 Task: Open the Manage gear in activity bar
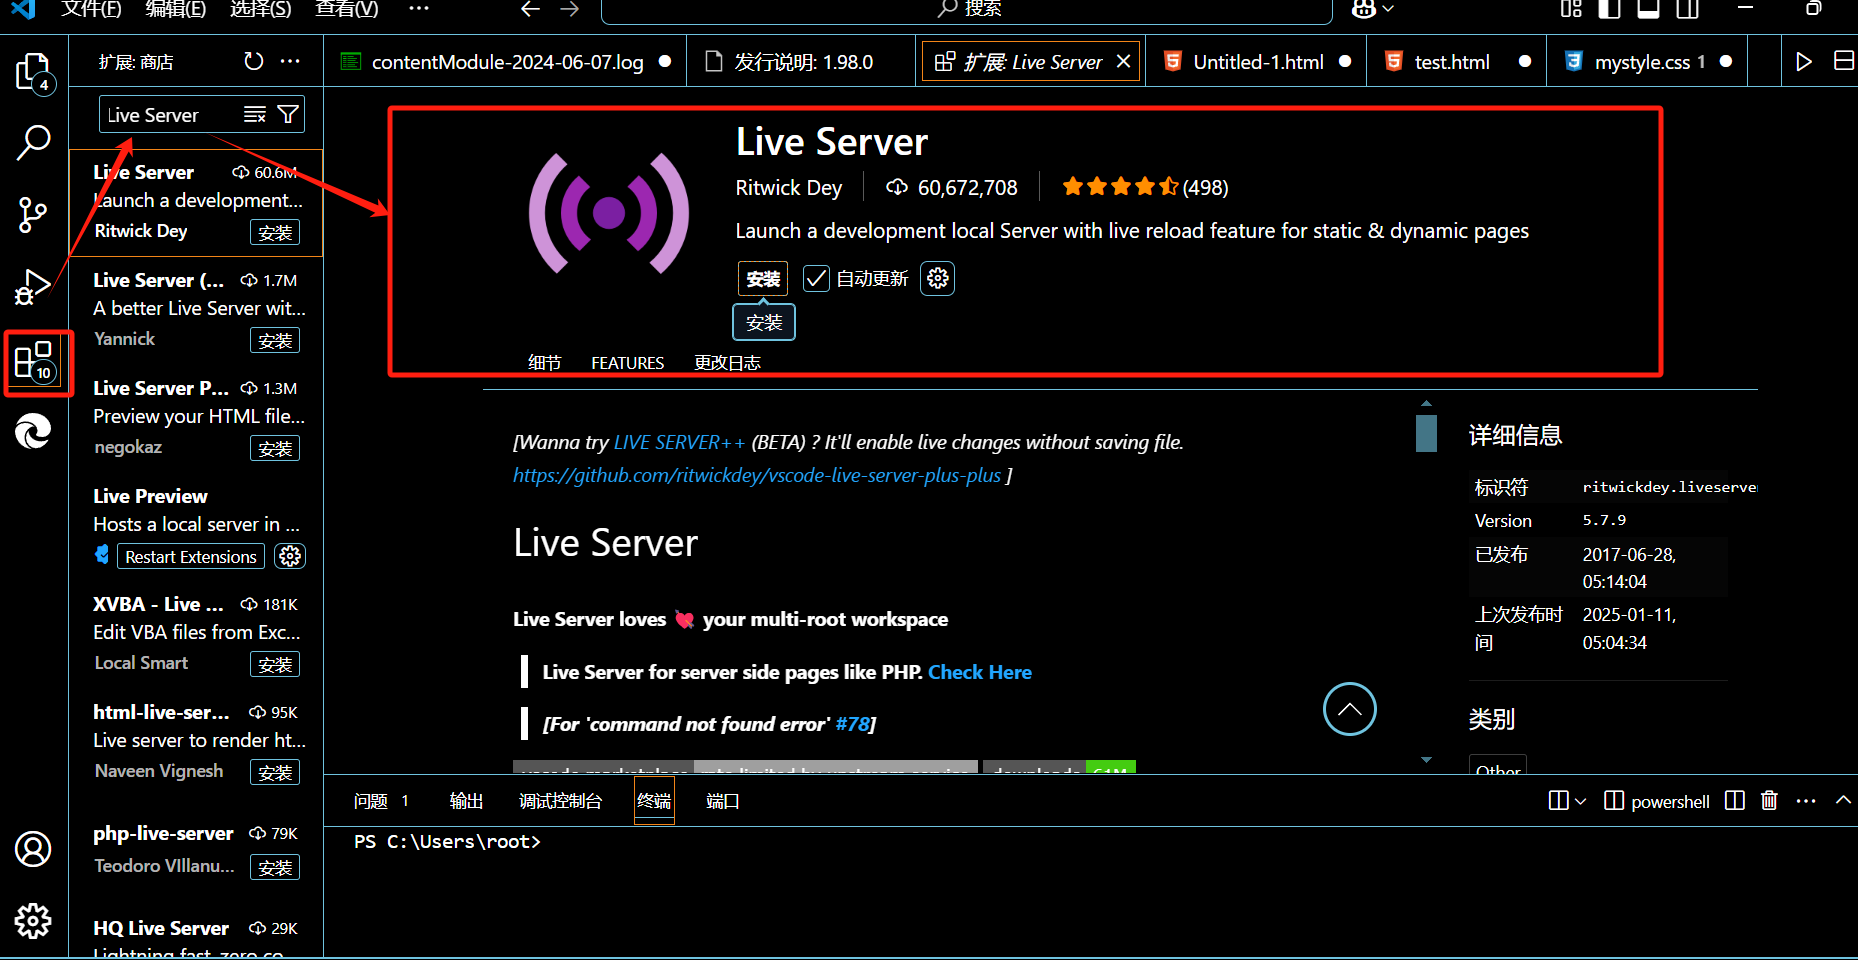[33, 921]
